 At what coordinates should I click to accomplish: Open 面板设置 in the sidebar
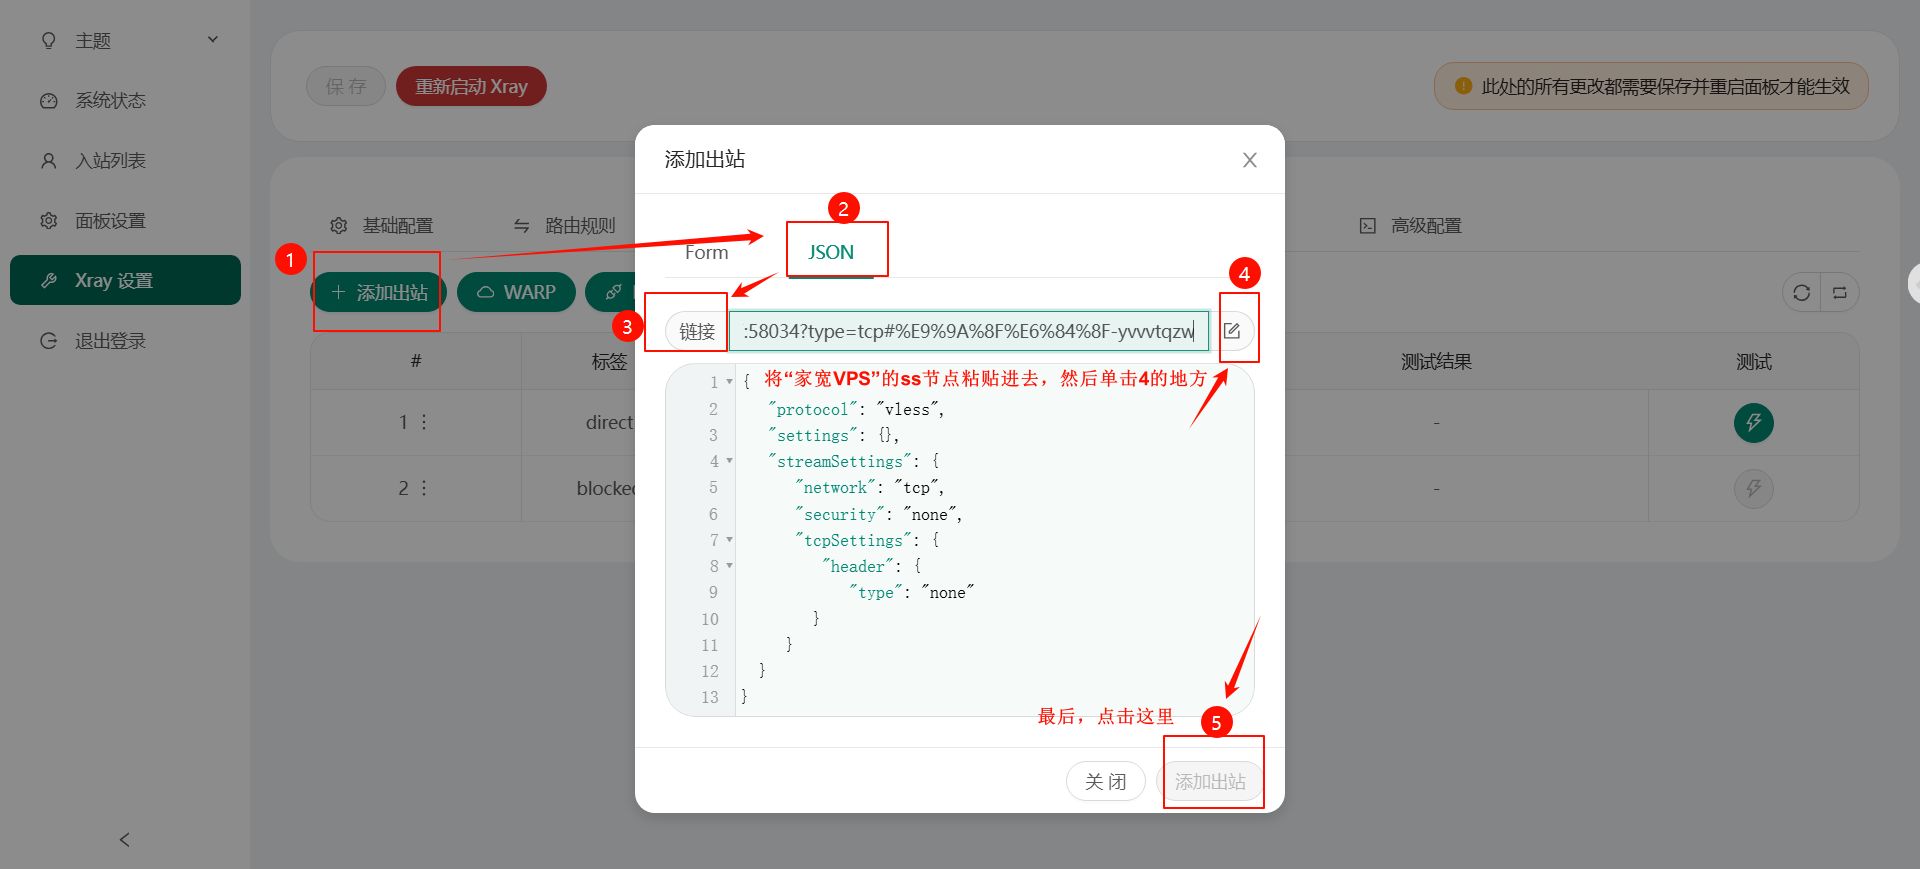pyautogui.click(x=125, y=221)
